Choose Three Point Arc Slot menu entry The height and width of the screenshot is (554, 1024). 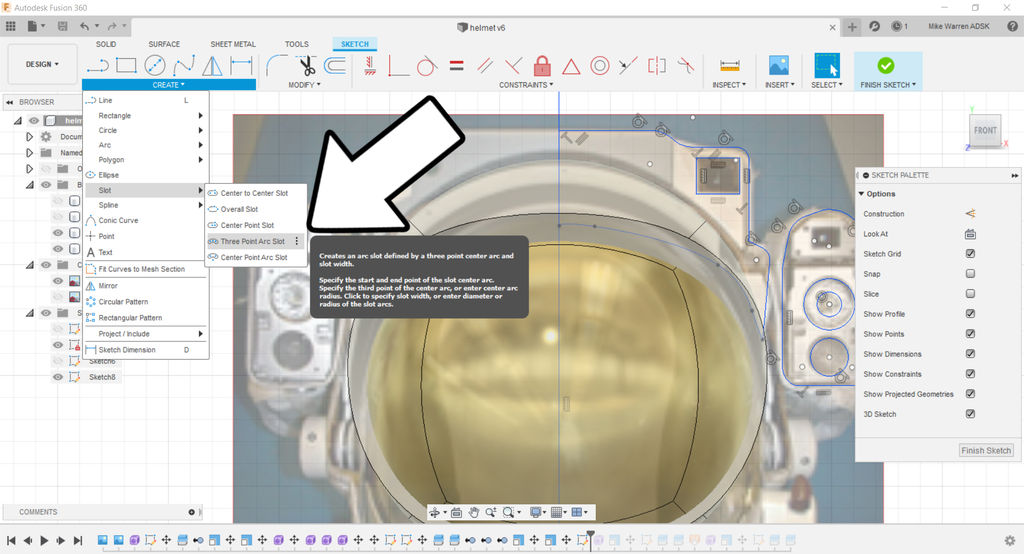[x=255, y=241]
